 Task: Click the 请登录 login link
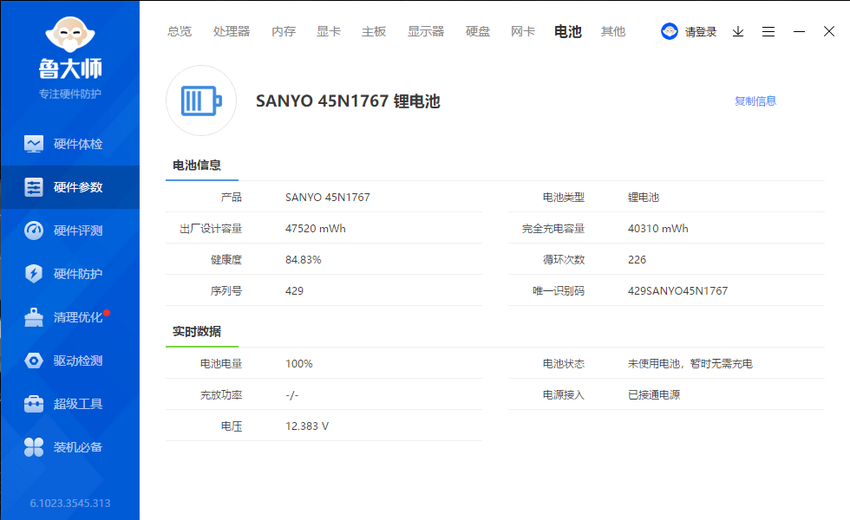pyautogui.click(x=700, y=32)
